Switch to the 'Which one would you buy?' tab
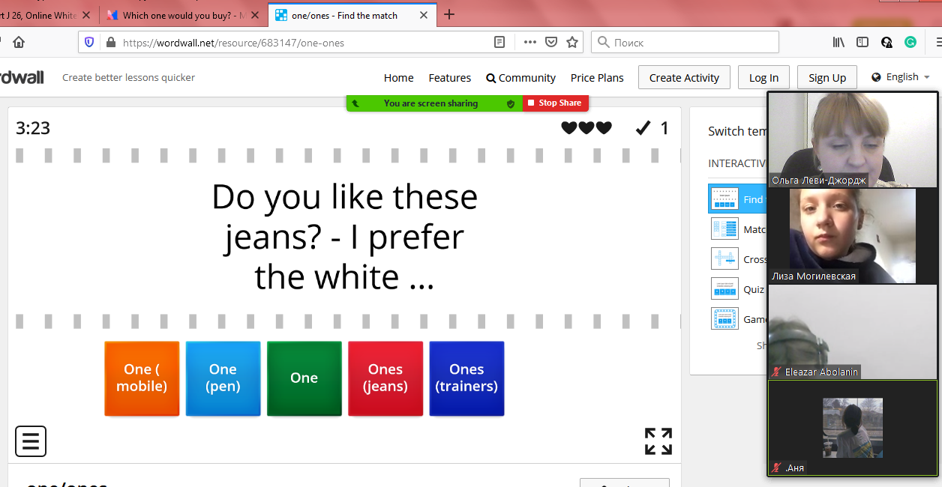Screen dimensions: 942x487 point(180,15)
